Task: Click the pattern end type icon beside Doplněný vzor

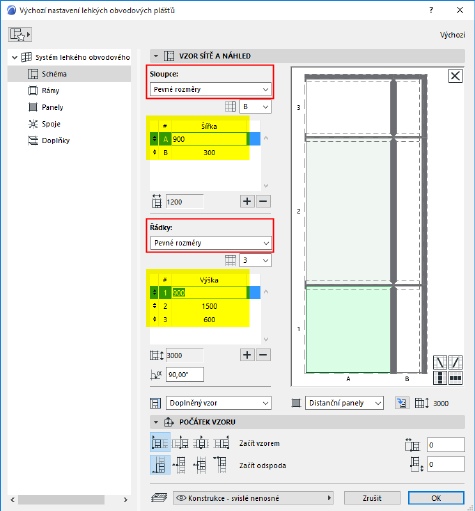Action: click(155, 403)
